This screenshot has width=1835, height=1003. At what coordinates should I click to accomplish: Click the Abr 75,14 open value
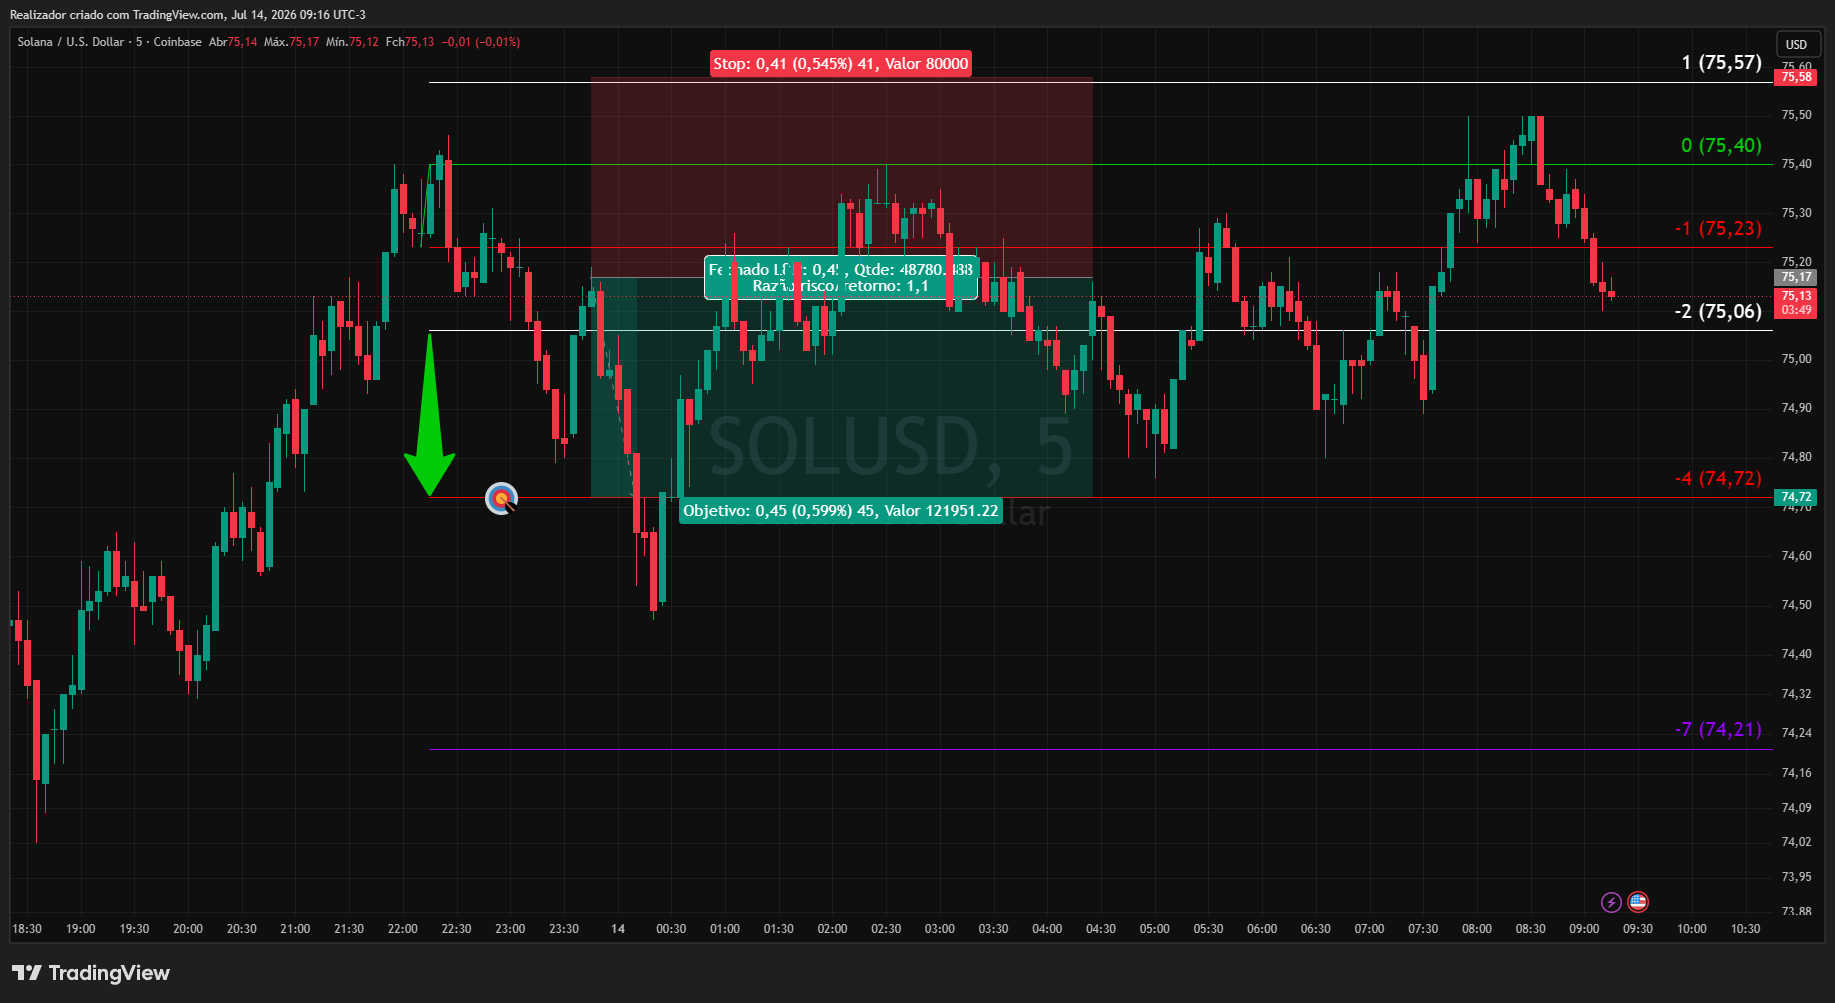[233, 42]
